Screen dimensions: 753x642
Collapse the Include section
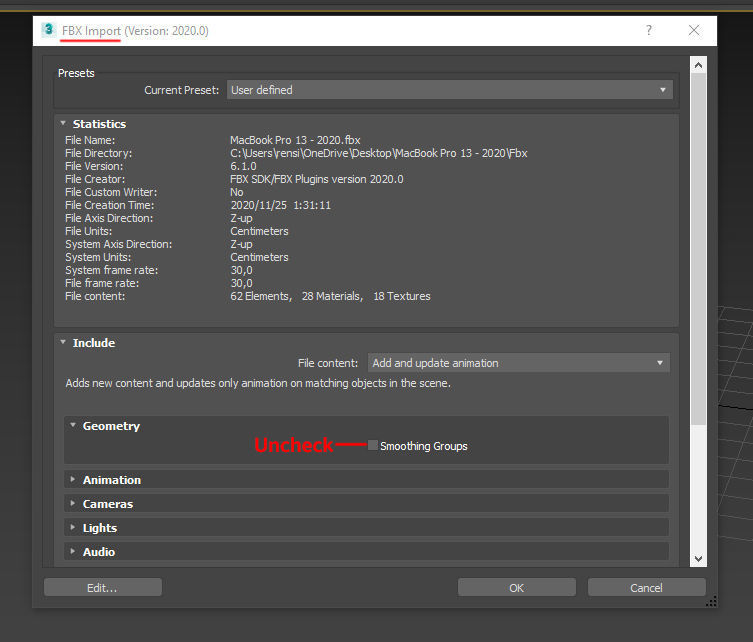63,342
